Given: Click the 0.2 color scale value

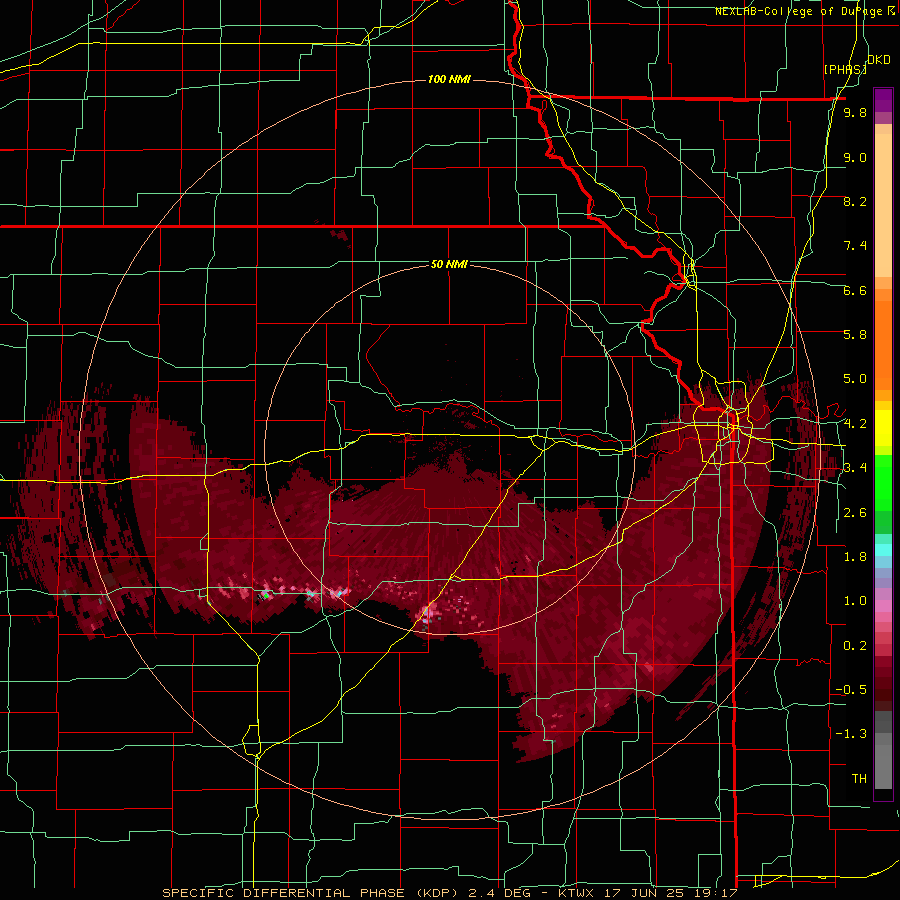Looking at the screenshot, I should coord(855,646).
